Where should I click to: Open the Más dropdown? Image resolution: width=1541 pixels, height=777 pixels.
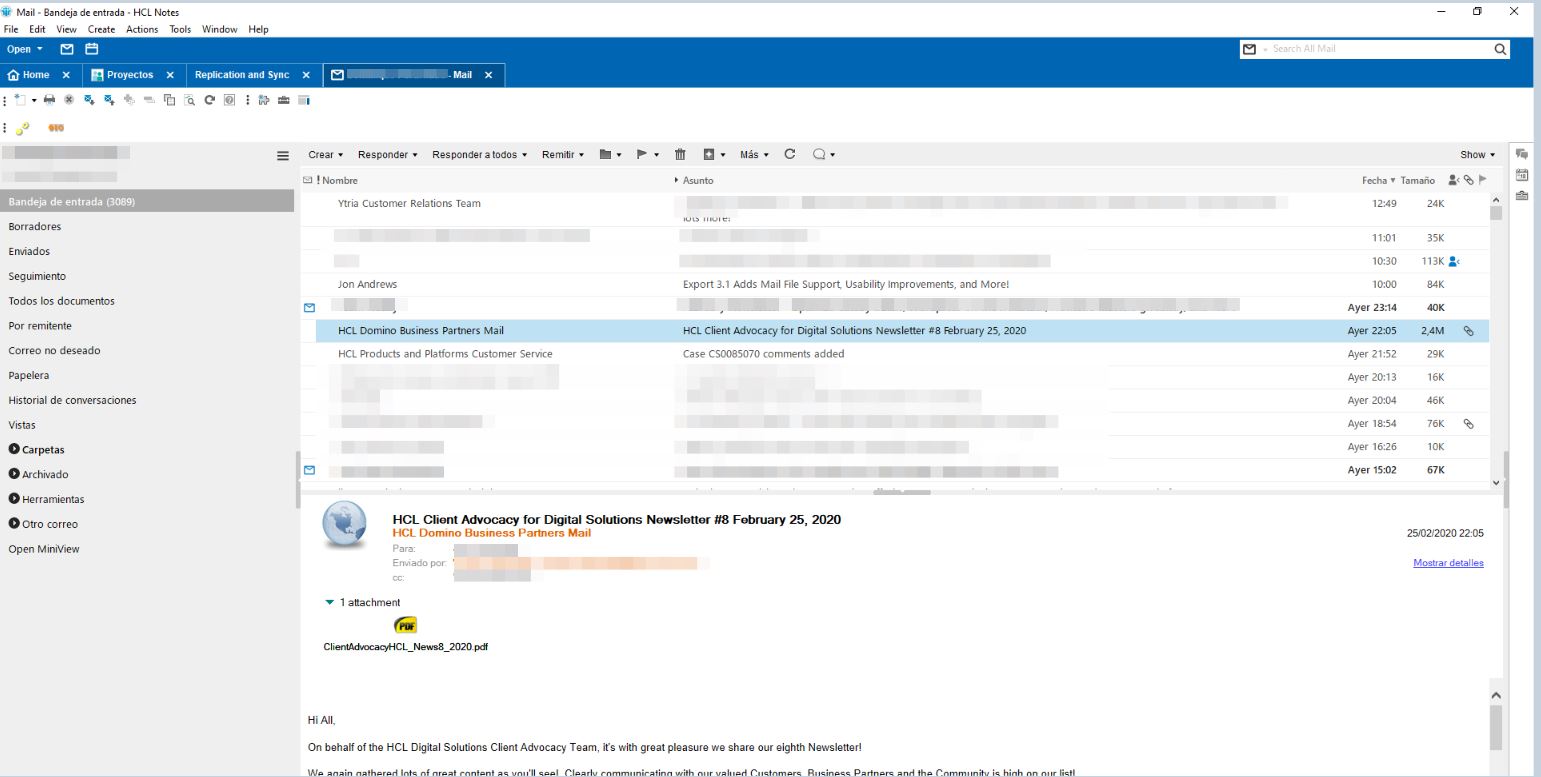(754, 154)
